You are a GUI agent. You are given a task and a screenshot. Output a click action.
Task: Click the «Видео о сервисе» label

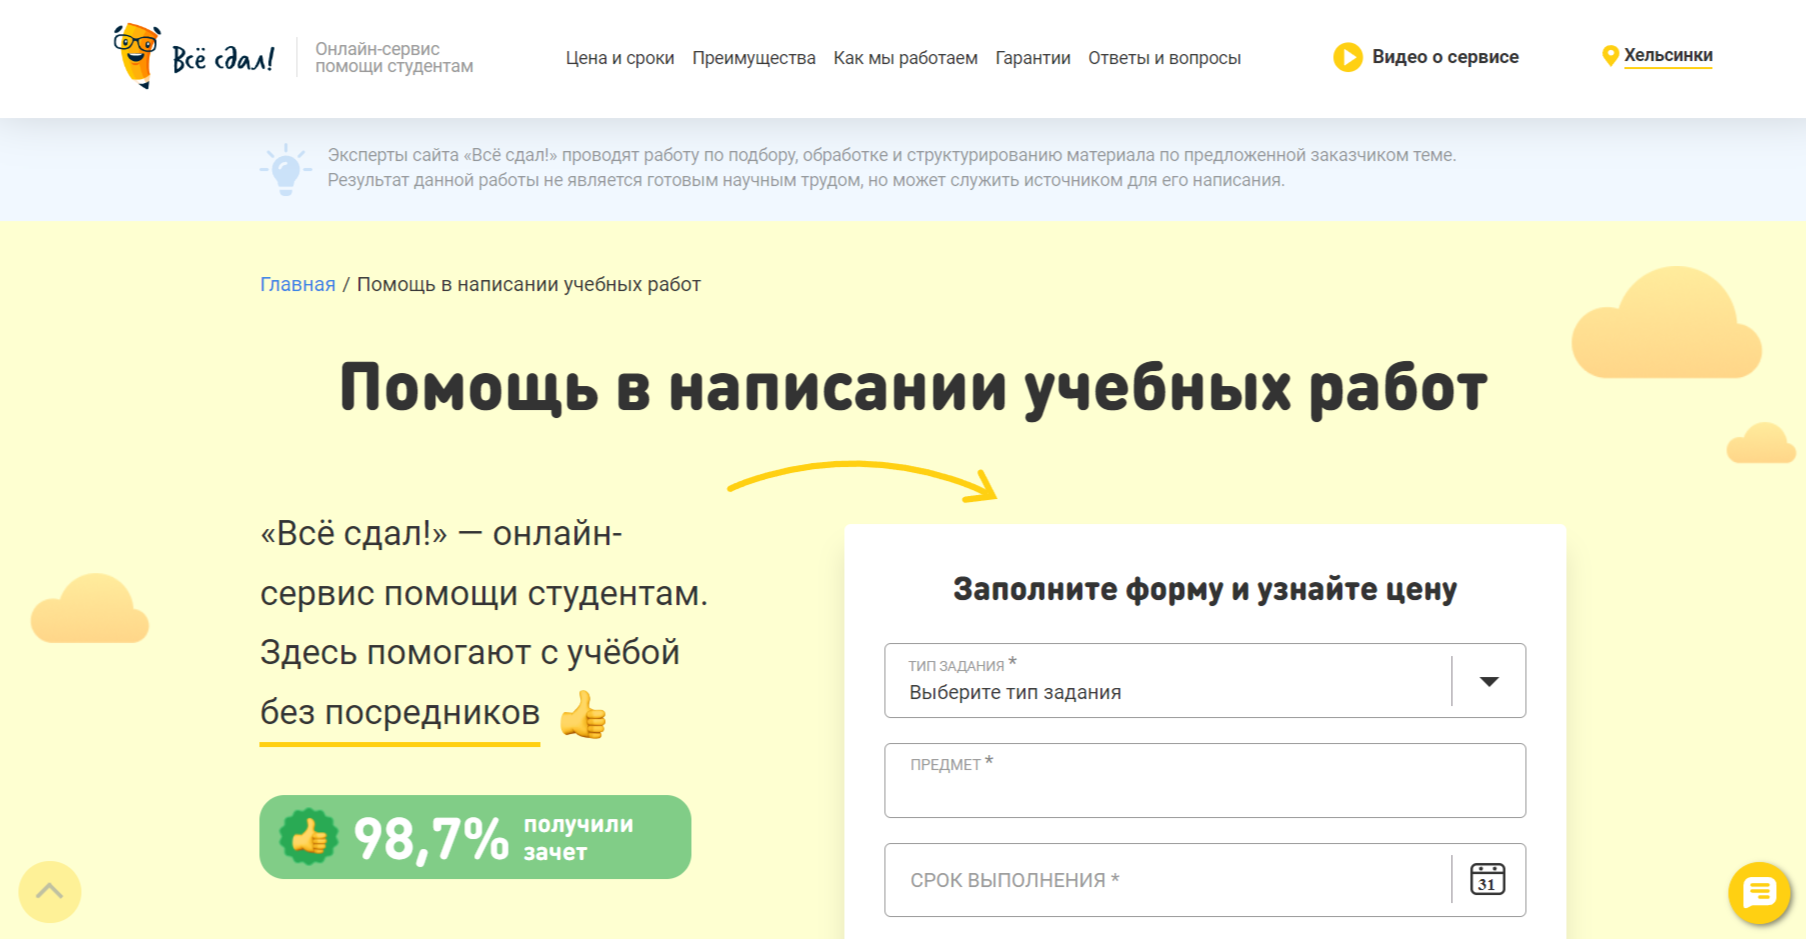1446,57
